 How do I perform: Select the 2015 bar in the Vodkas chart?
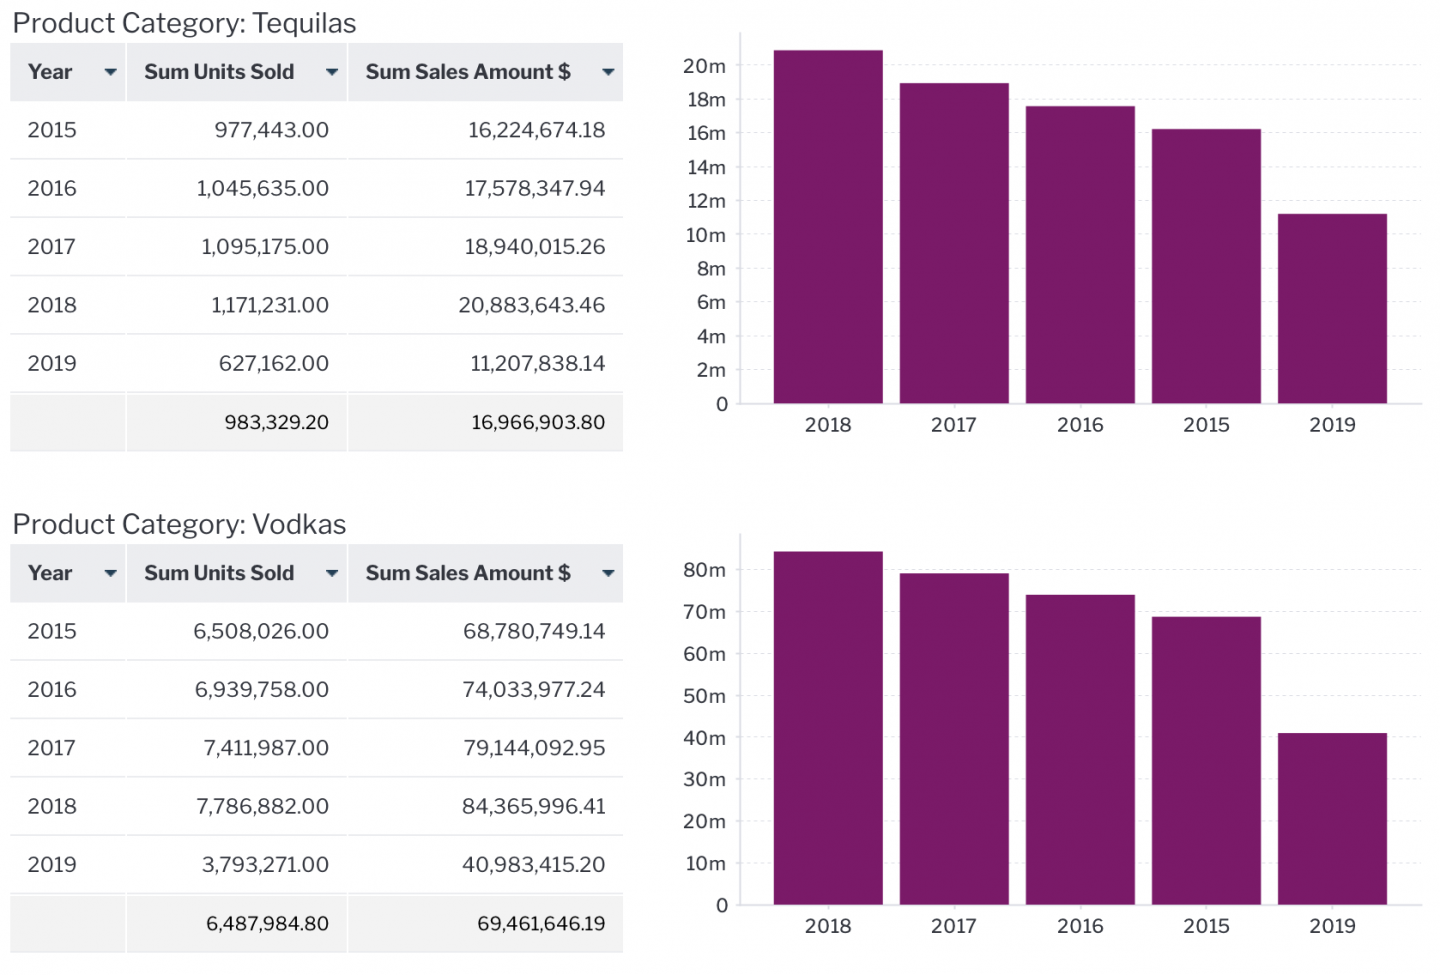tap(1206, 761)
